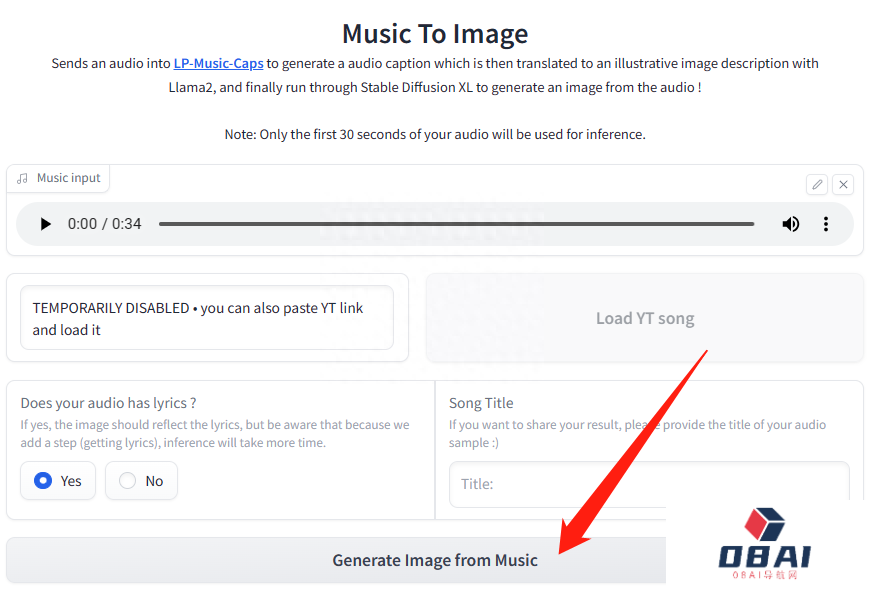The width and height of the screenshot is (872, 590).
Task: Remove the audio with the X icon
Action: (x=843, y=184)
